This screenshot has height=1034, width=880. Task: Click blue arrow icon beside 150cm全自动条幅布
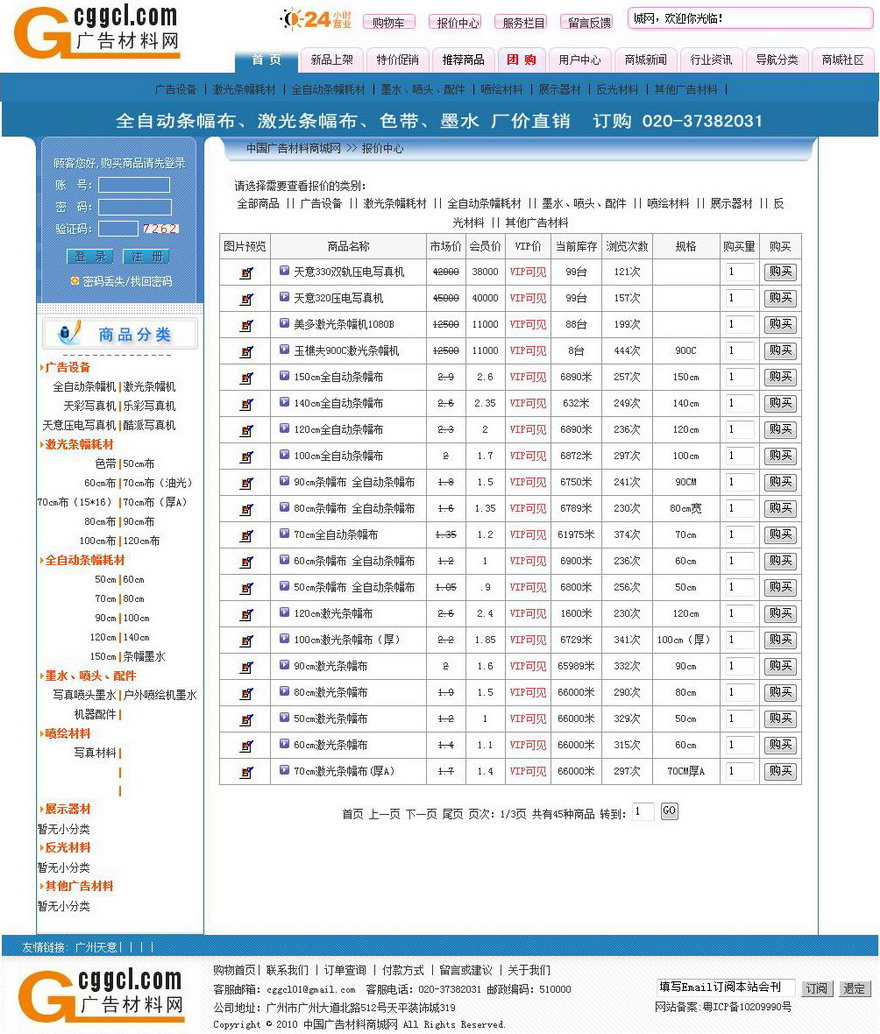tap(284, 376)
